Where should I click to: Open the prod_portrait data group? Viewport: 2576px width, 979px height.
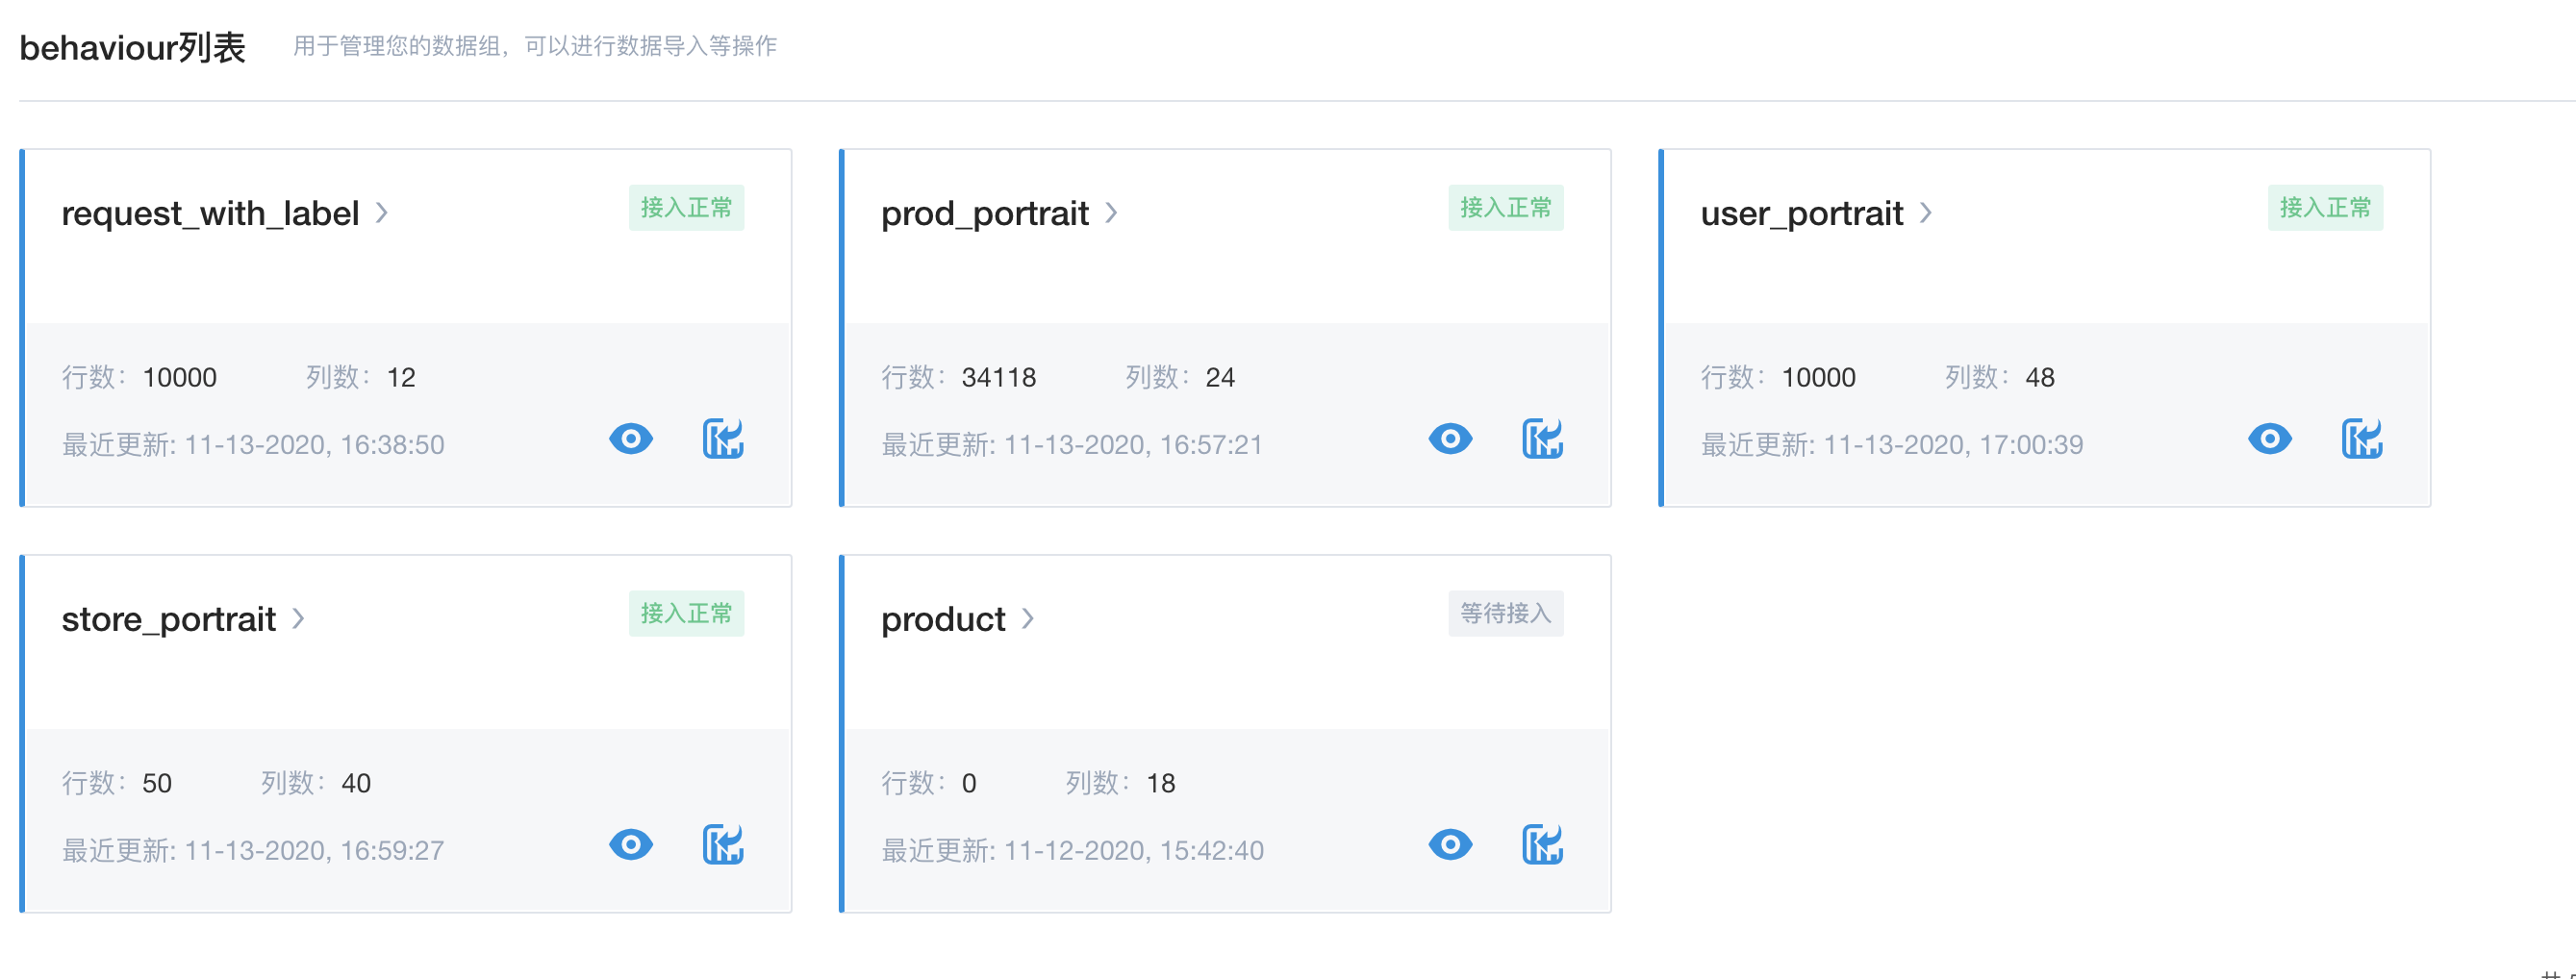984,214
